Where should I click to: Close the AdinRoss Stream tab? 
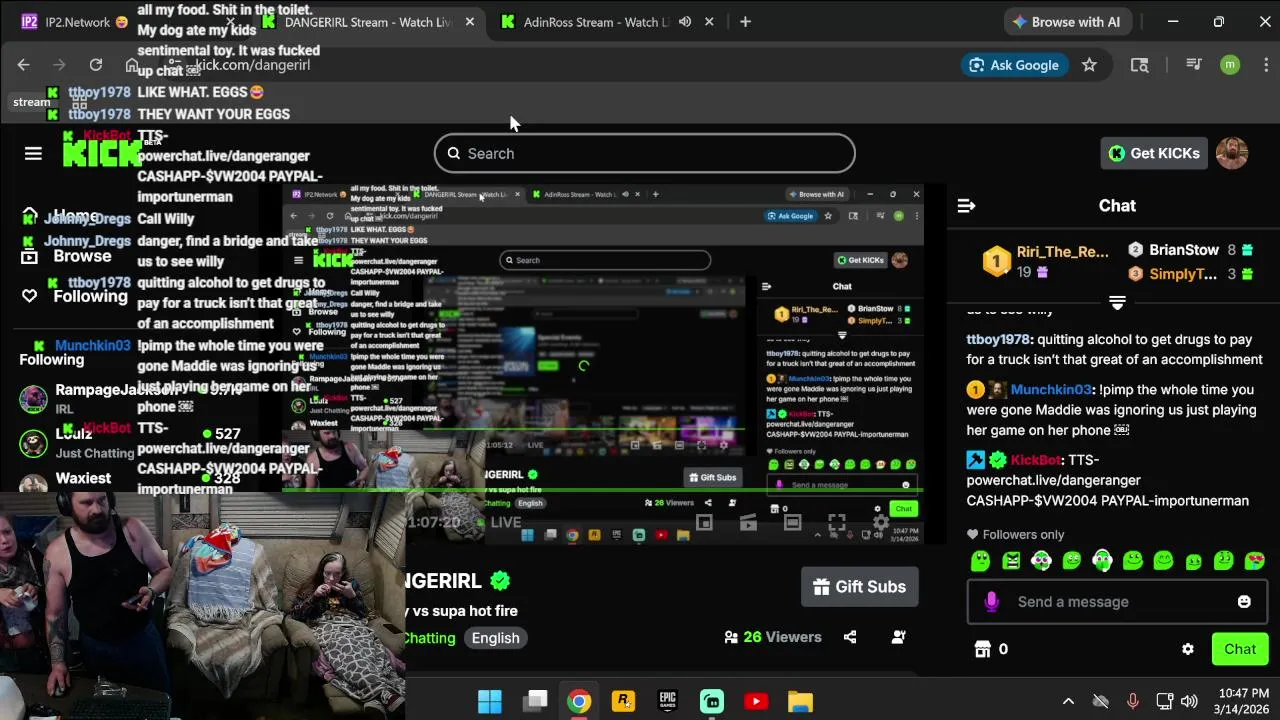pyautogui.click(x=710, y=22)
